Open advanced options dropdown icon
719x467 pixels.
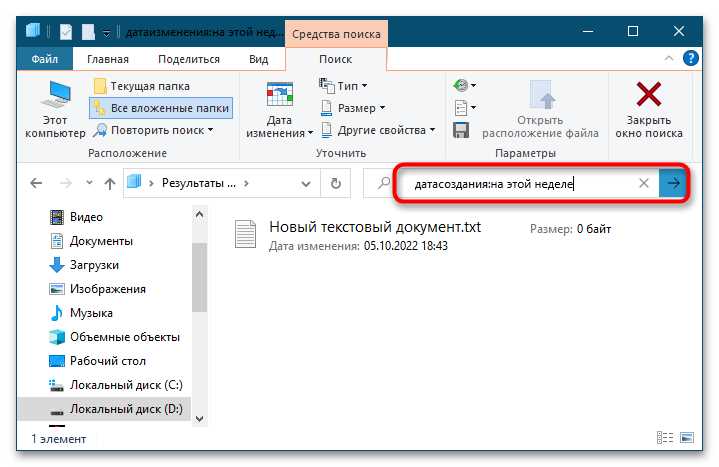click(465, 108)
